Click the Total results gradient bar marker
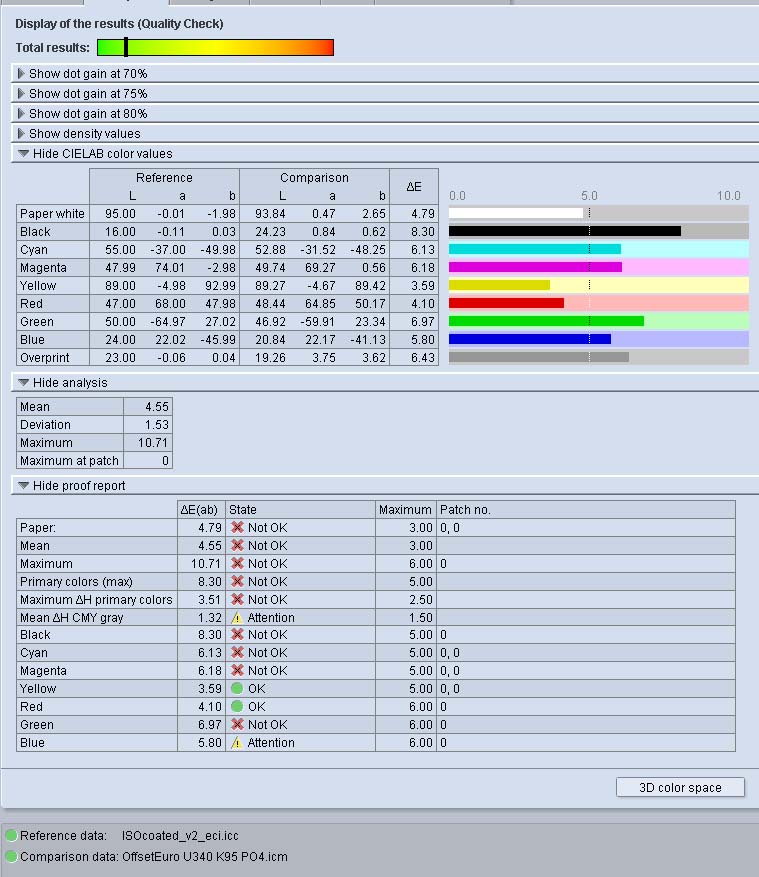 126,47
